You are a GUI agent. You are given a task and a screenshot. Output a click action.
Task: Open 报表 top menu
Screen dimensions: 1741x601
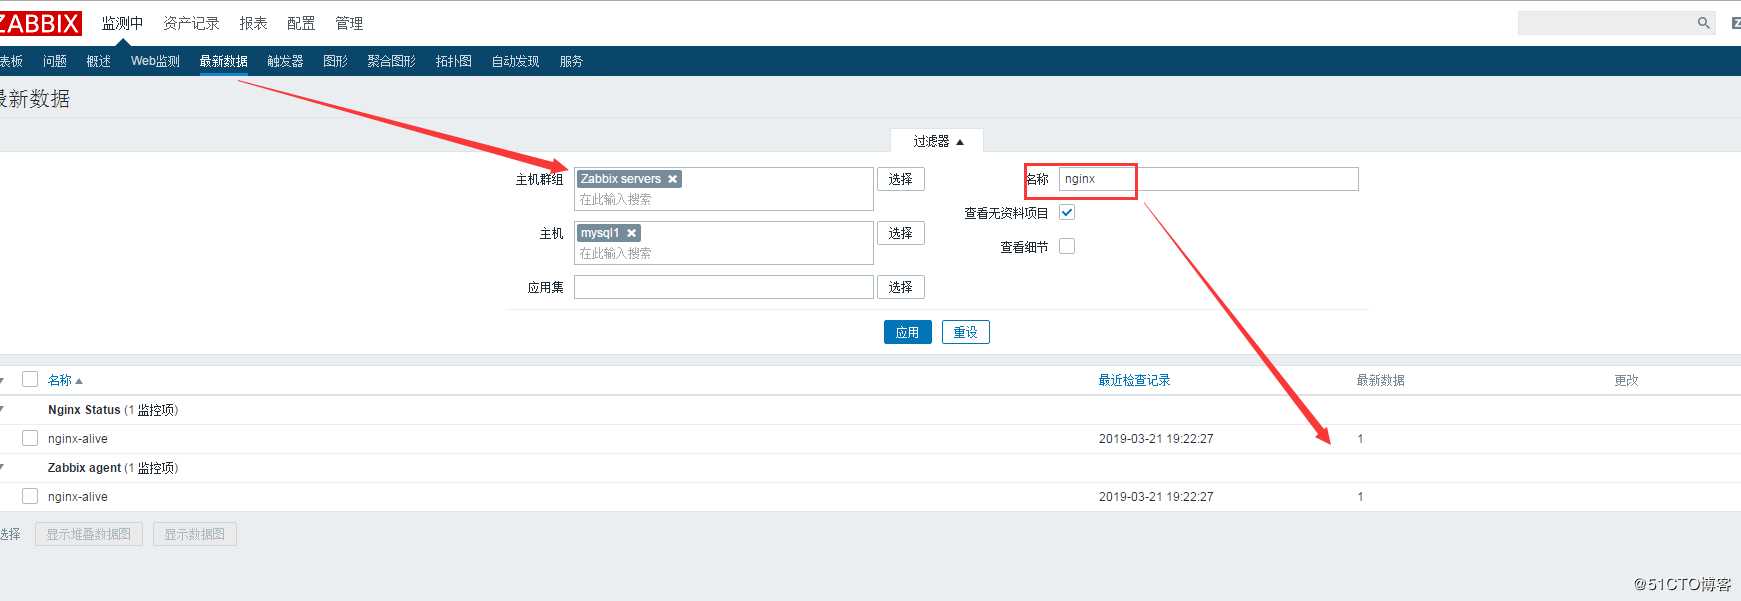253,23
